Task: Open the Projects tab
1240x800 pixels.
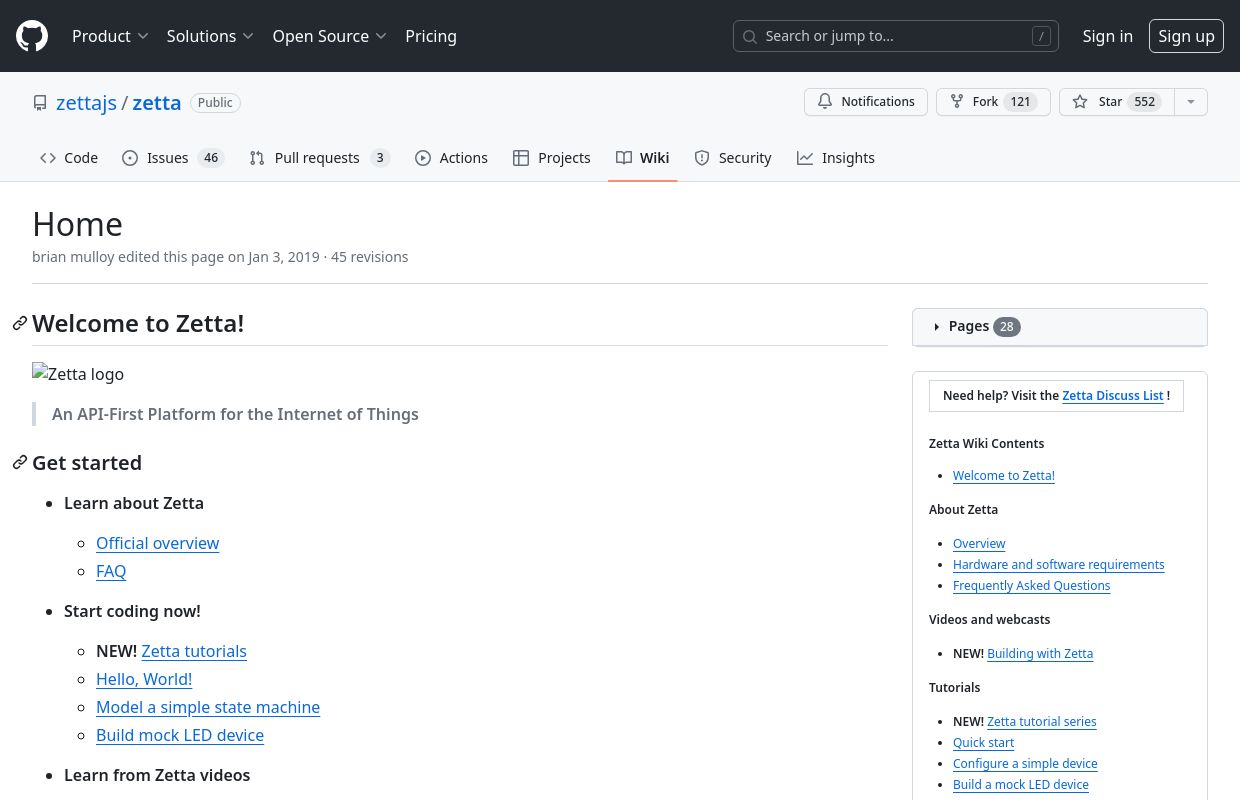Action: [x=552, y=158]
